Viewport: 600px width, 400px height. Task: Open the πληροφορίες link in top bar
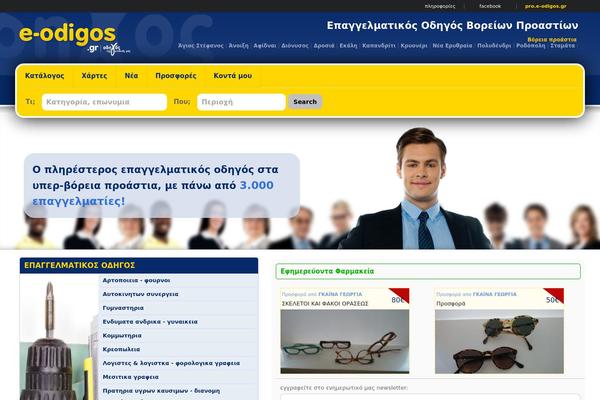[440, 6]
